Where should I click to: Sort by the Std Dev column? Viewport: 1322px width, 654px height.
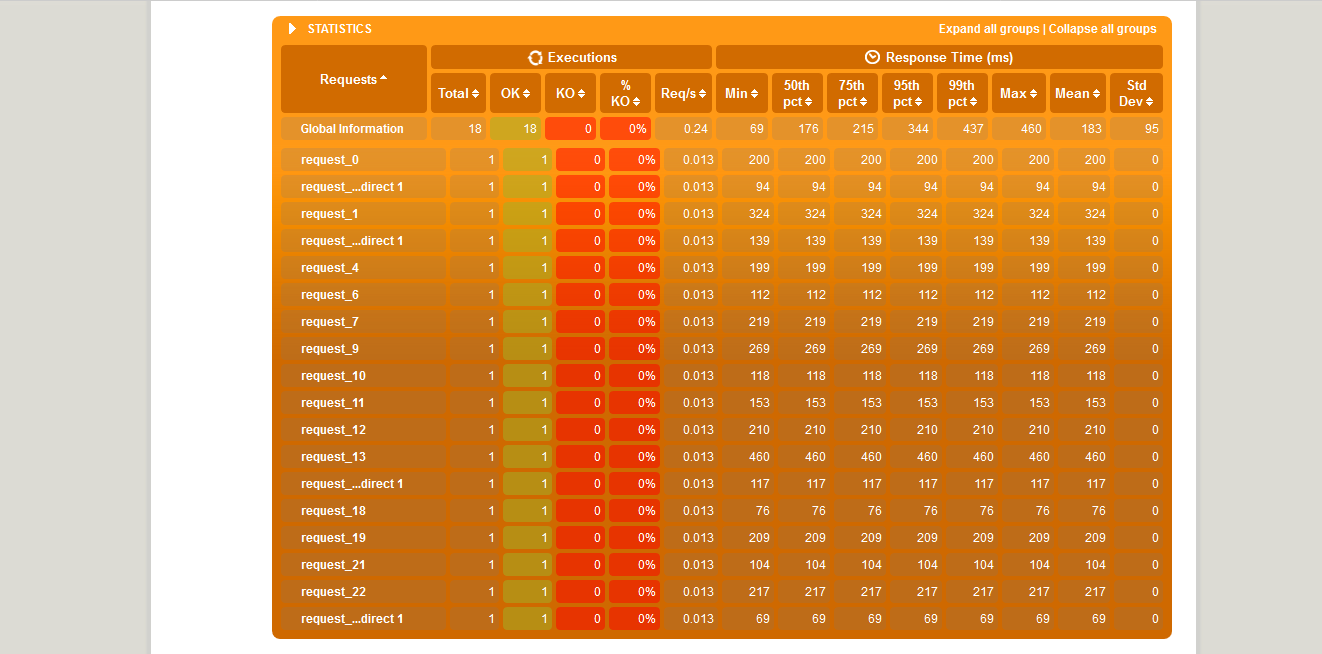click(1150, 102)
